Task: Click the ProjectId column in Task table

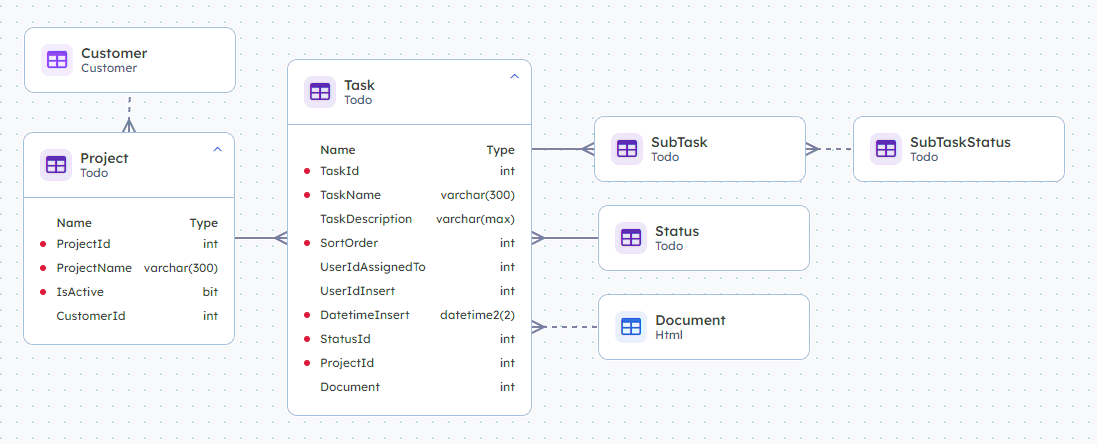Action: tap(410, 363)
